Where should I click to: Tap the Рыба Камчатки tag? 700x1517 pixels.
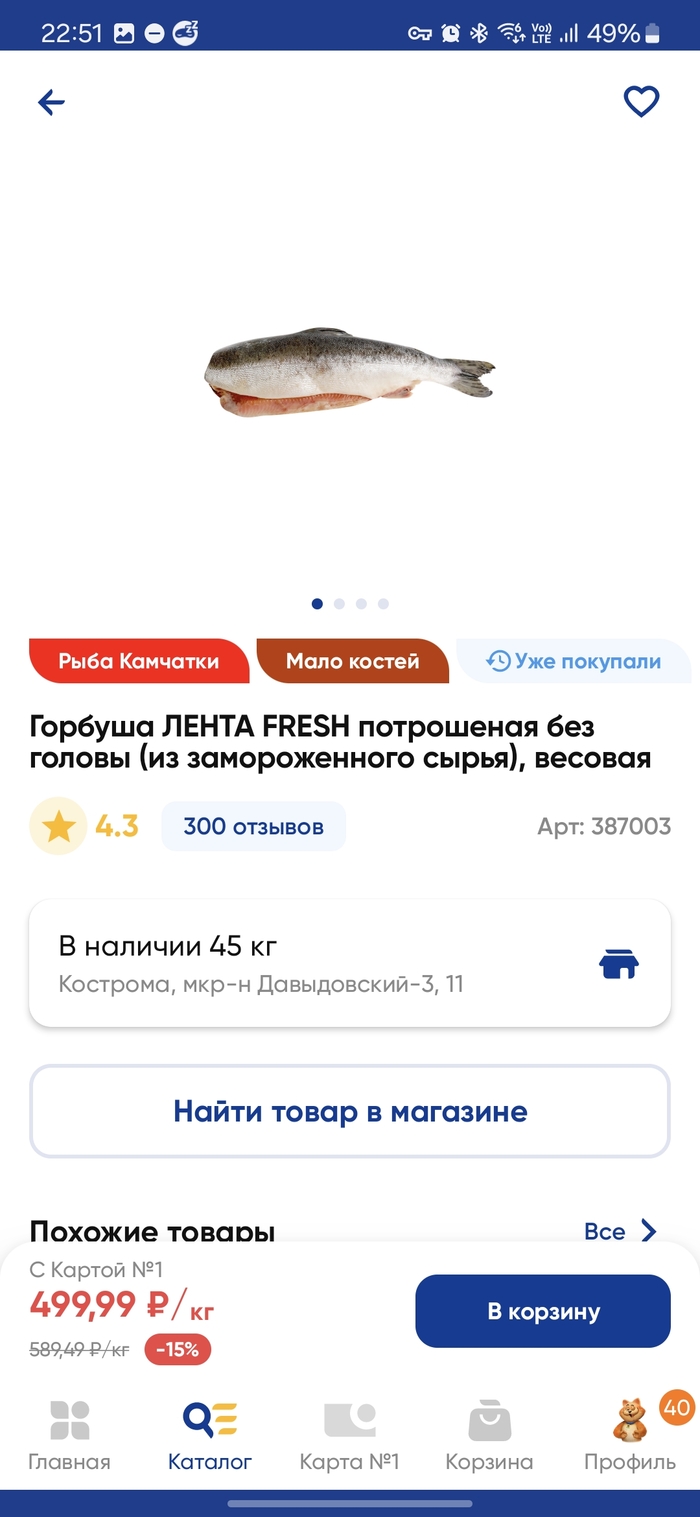[139, 661]
